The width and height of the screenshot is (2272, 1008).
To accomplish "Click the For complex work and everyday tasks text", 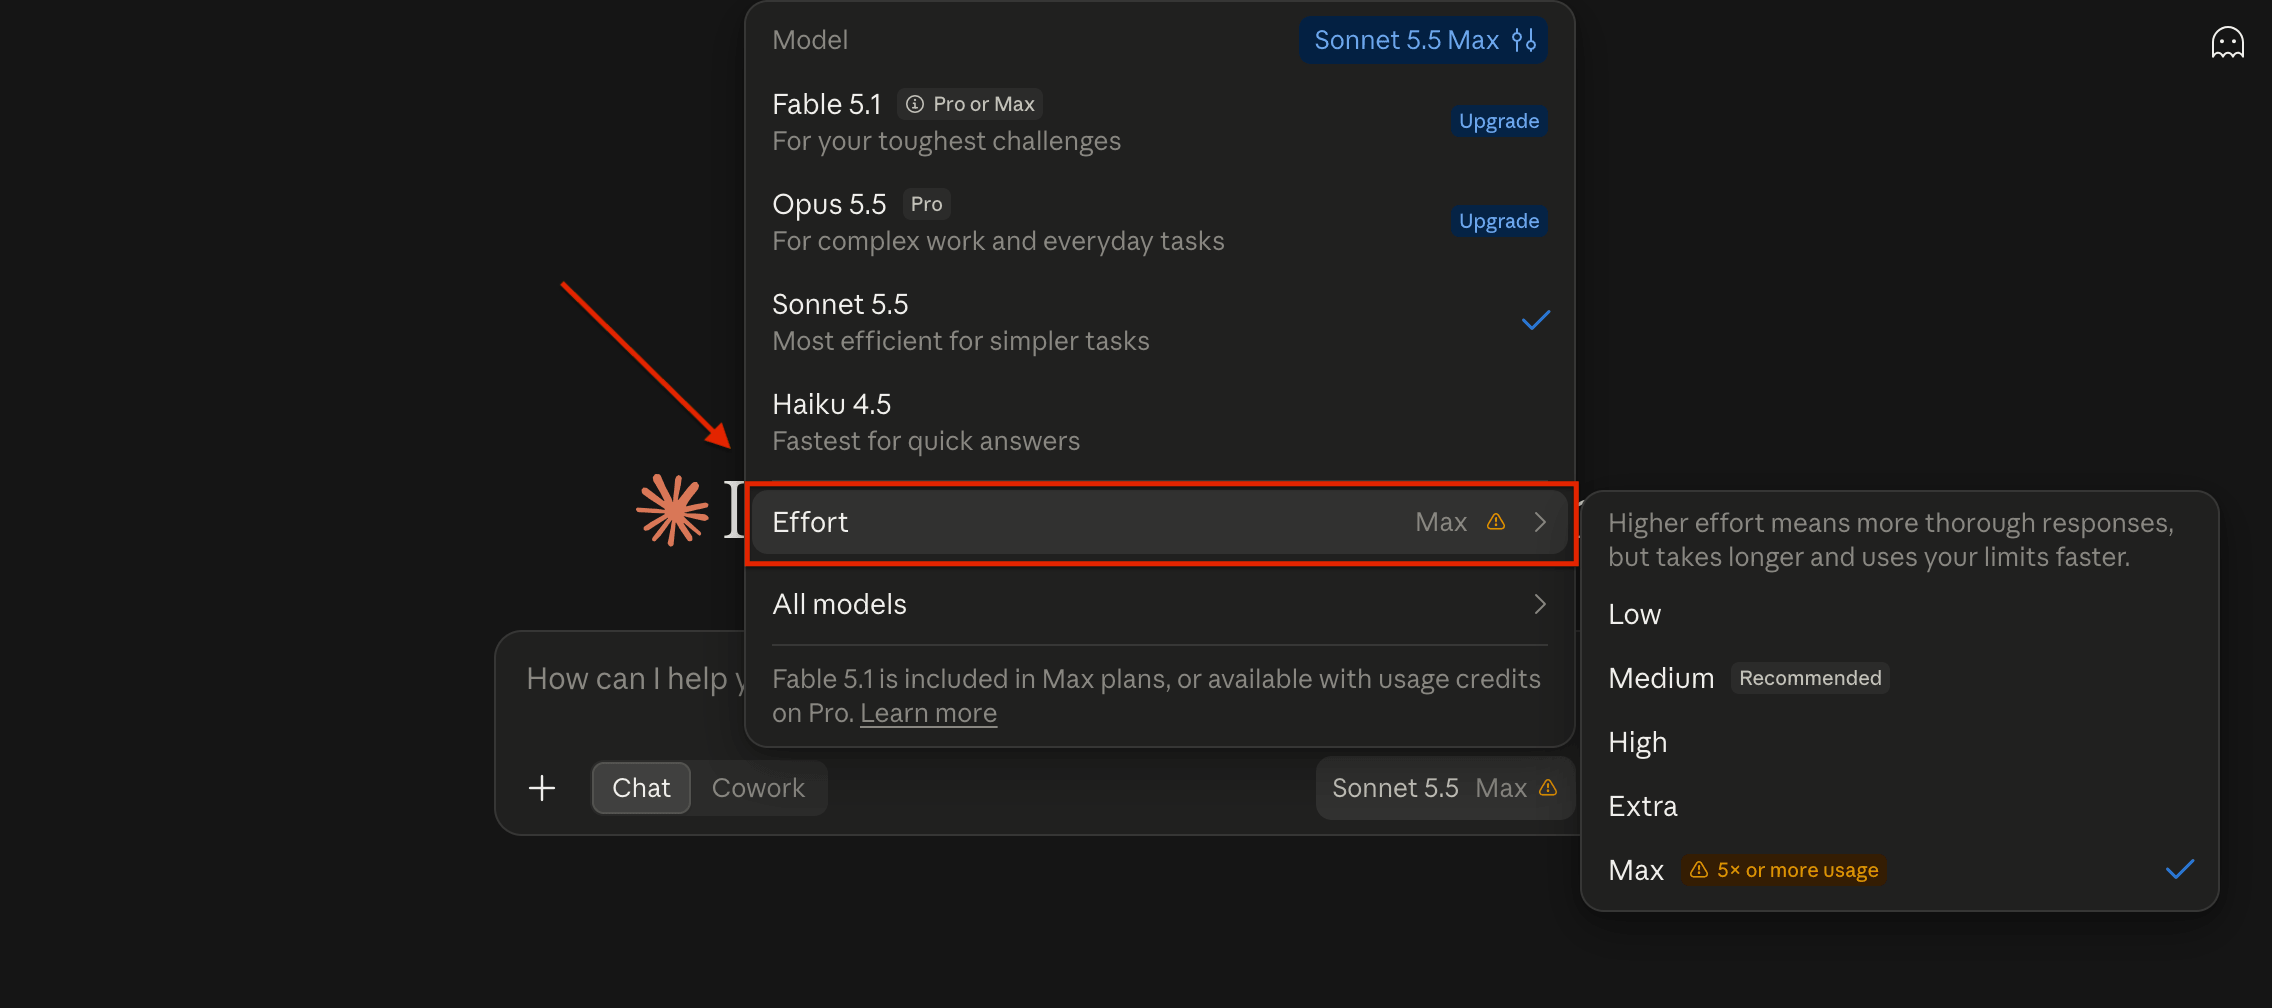I will click(998, 241).
